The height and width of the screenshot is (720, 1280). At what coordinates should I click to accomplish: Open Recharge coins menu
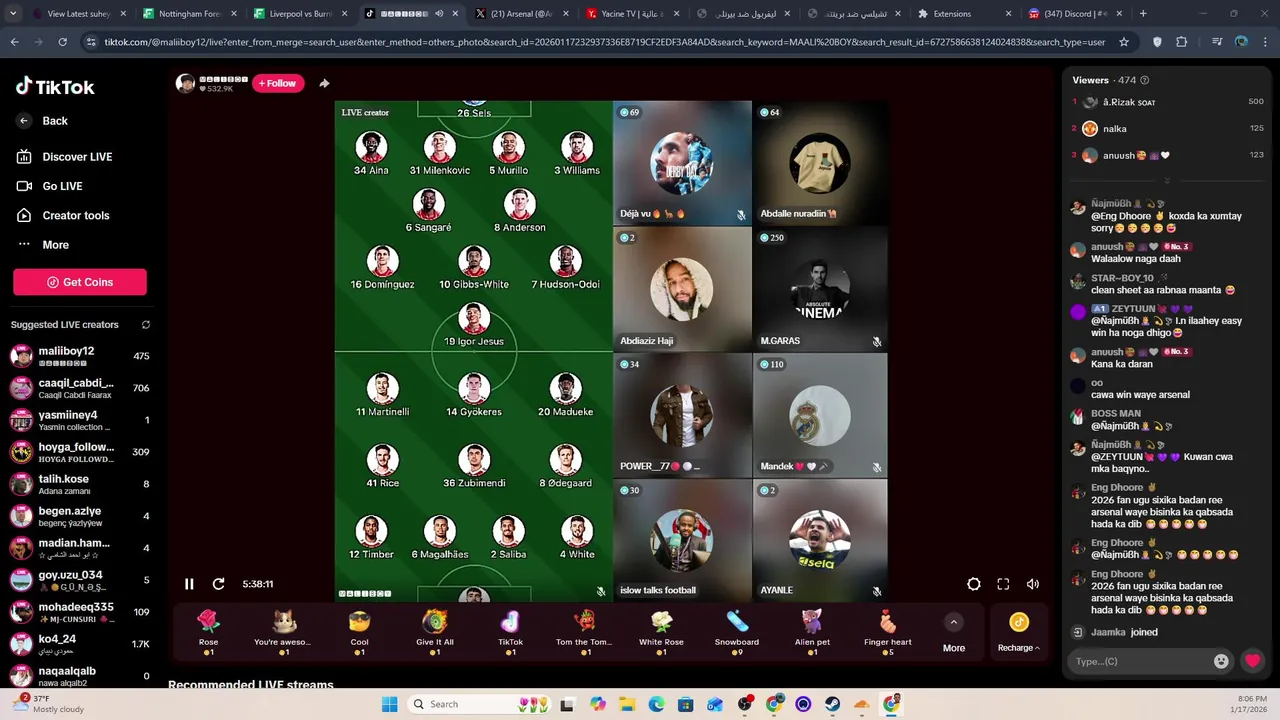1018,633
